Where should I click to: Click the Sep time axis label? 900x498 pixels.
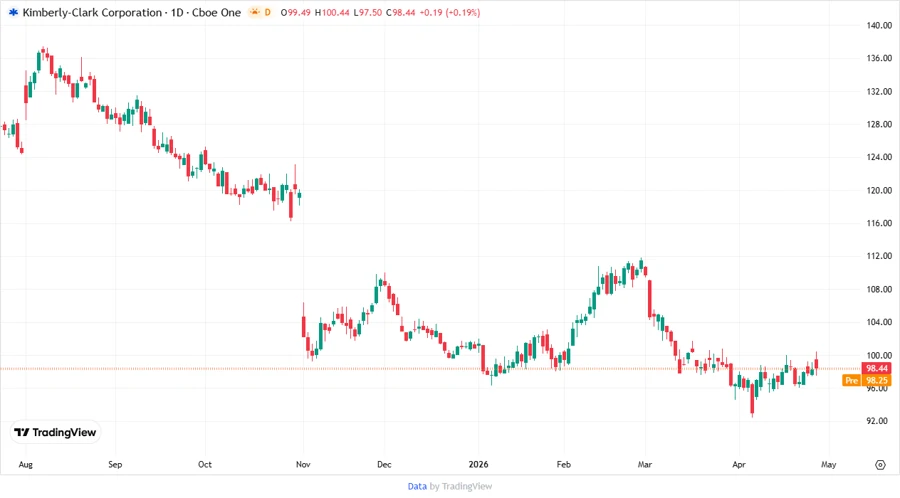point(115,464)
